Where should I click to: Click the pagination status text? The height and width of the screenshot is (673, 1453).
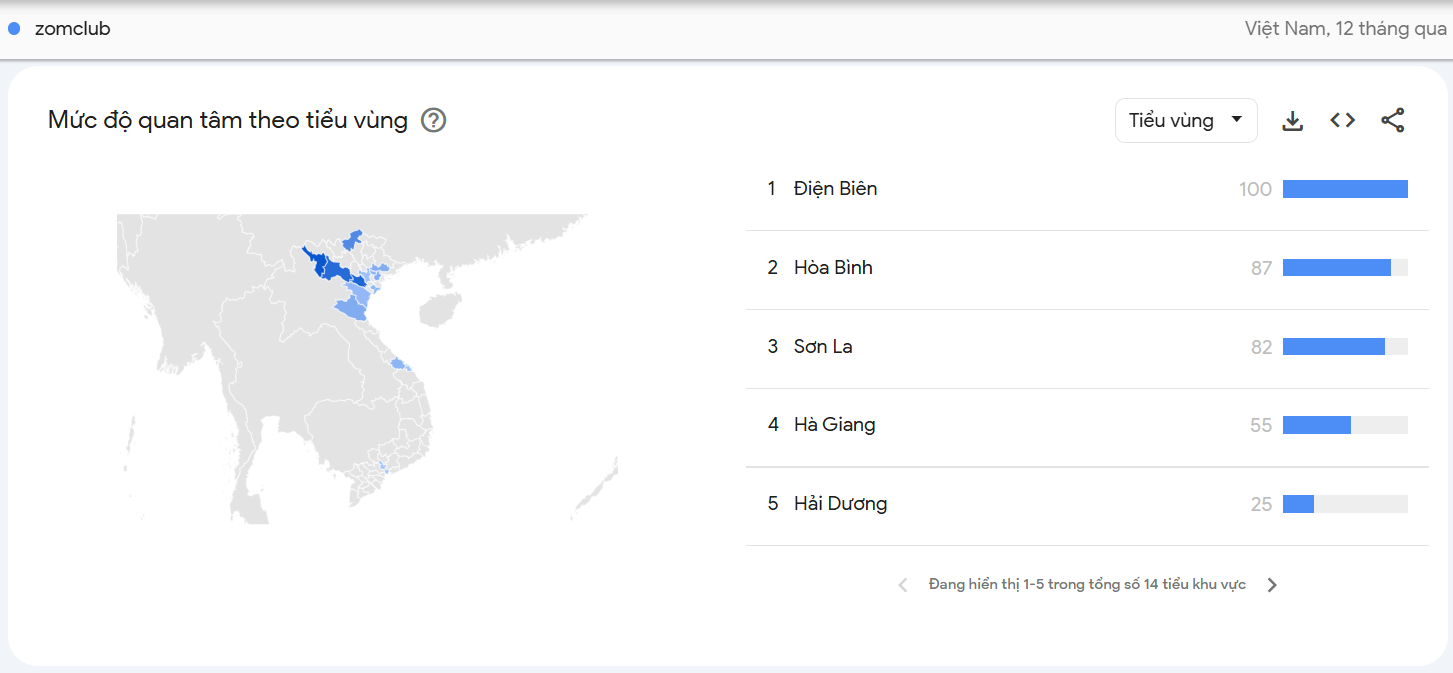coord(1087,585)
